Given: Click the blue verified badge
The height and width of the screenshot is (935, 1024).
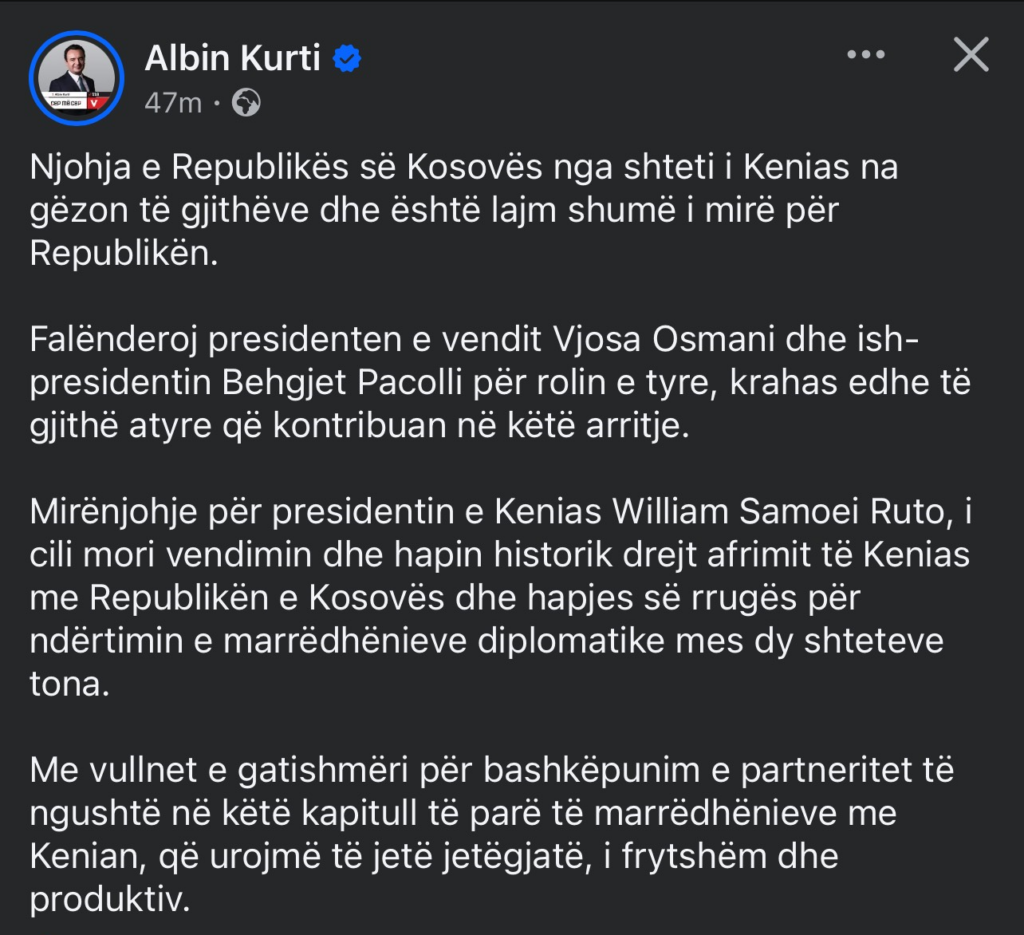Looking at the screenshot, I should point(347,59).
